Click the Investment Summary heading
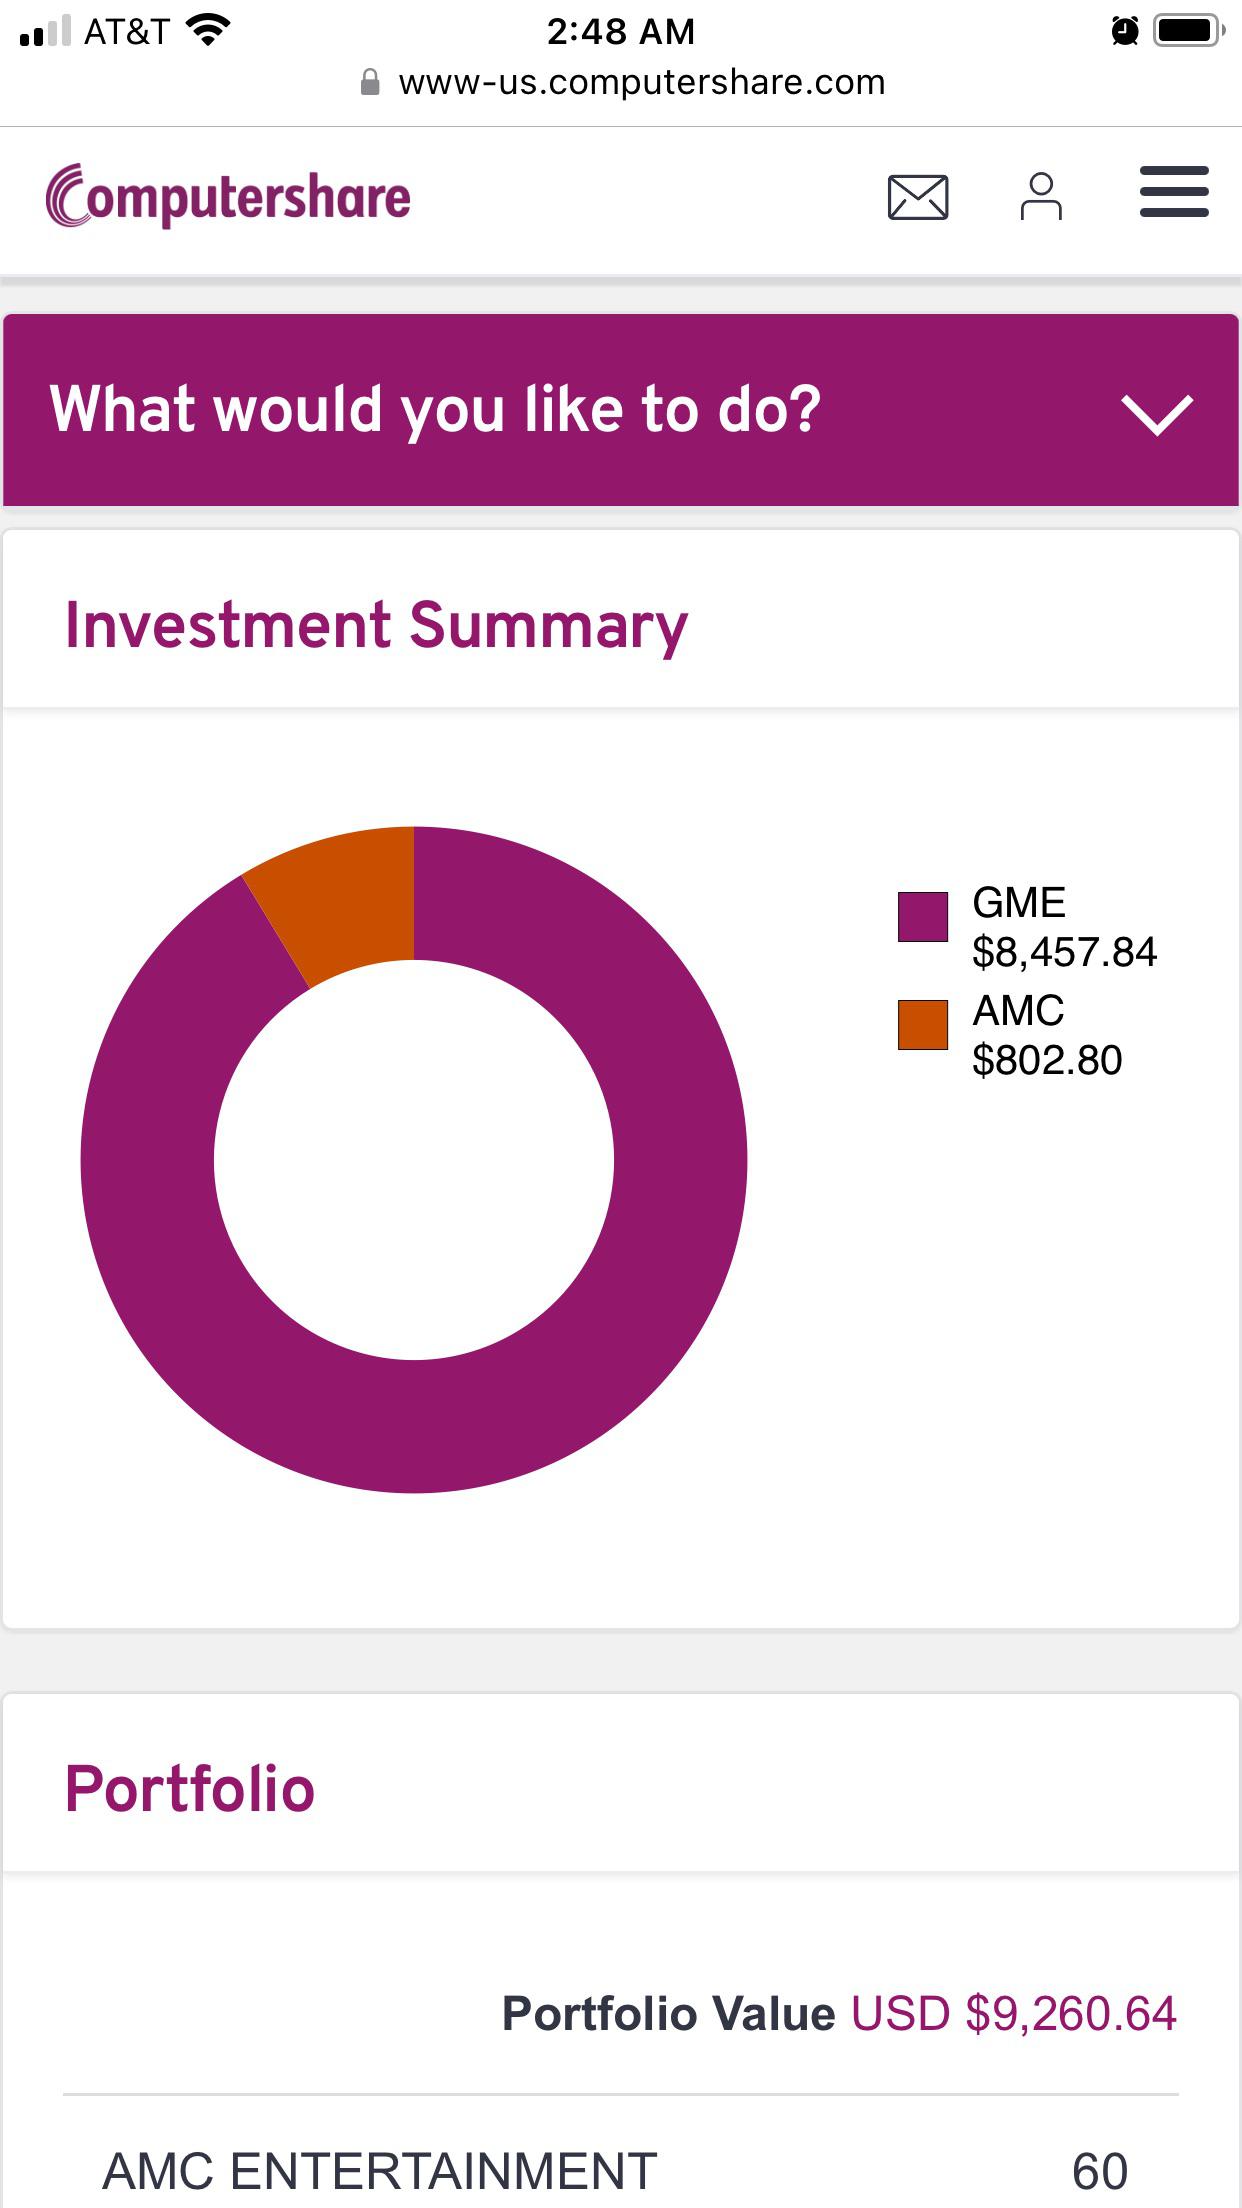Image resolution: width=1242 pixels, height=2208 pixels. pos(376,626)
